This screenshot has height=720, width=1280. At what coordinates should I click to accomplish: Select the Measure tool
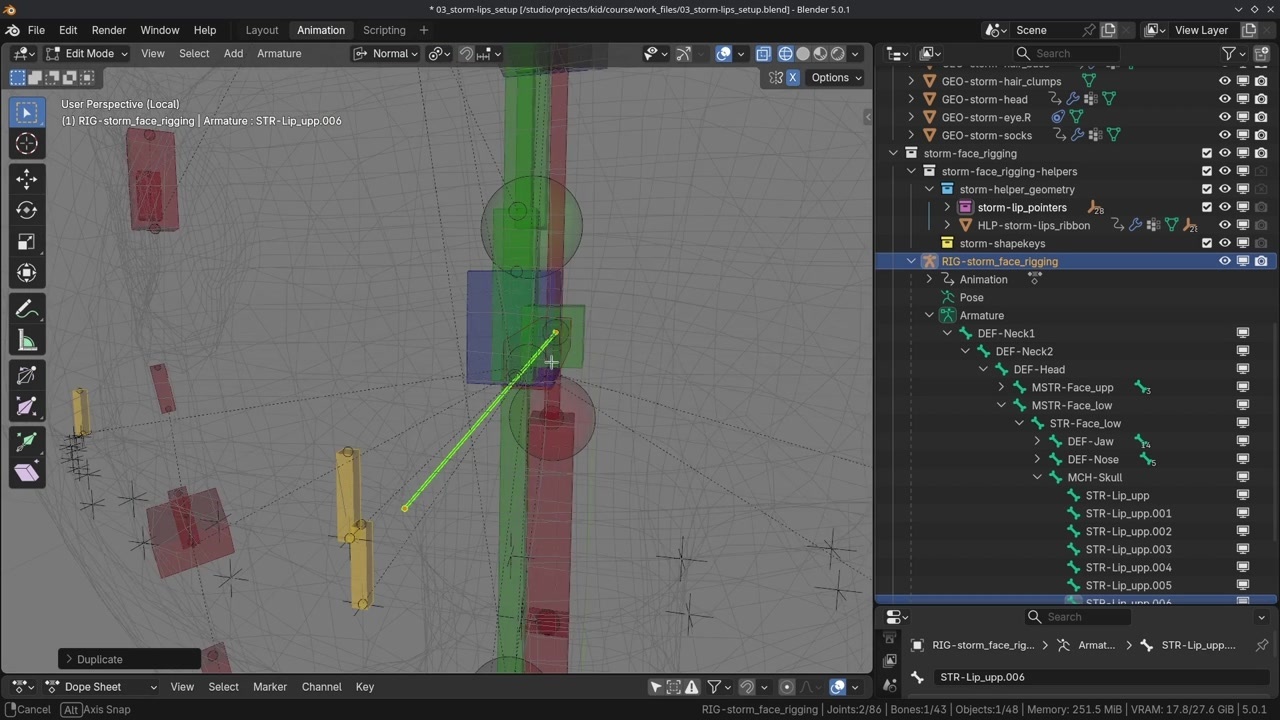pyautogui.click(x=27, y=341)
